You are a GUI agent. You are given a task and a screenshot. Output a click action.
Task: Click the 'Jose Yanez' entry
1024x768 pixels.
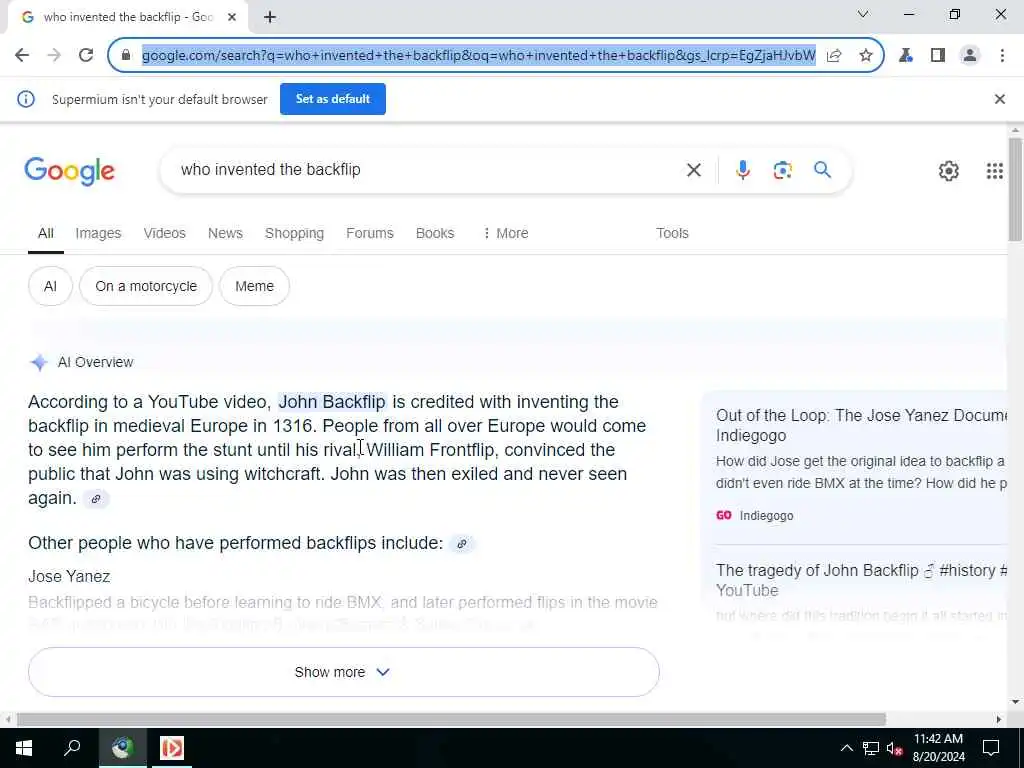coord(69,577)
